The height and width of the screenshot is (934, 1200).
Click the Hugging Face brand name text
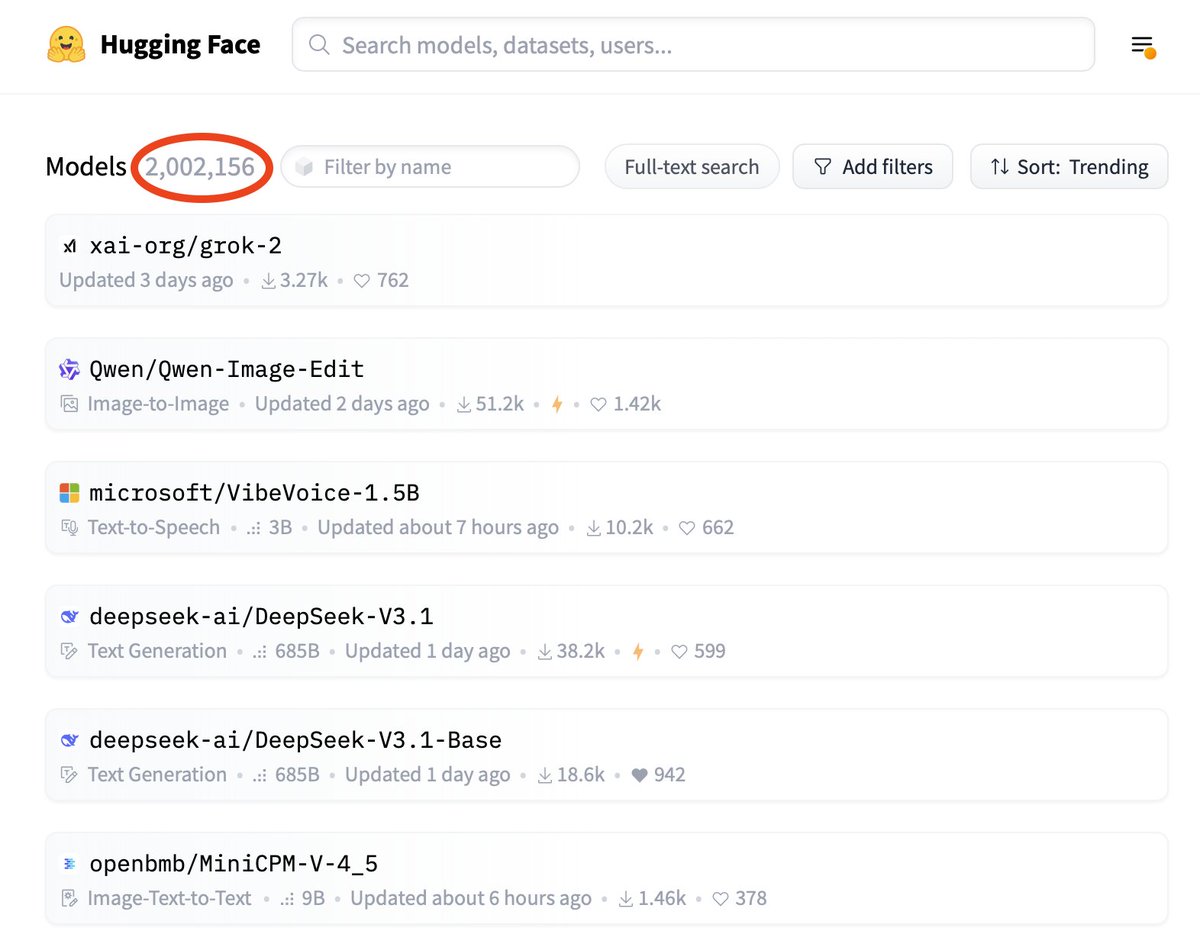click(180, 45)
